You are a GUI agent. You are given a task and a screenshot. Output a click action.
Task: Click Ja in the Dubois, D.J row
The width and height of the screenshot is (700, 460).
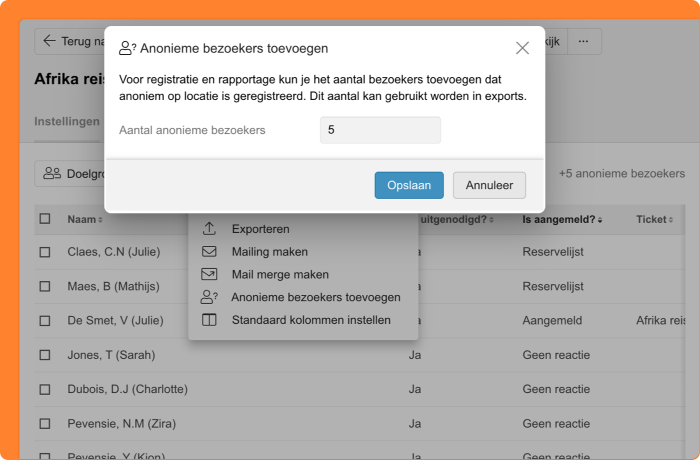(415, 389)
